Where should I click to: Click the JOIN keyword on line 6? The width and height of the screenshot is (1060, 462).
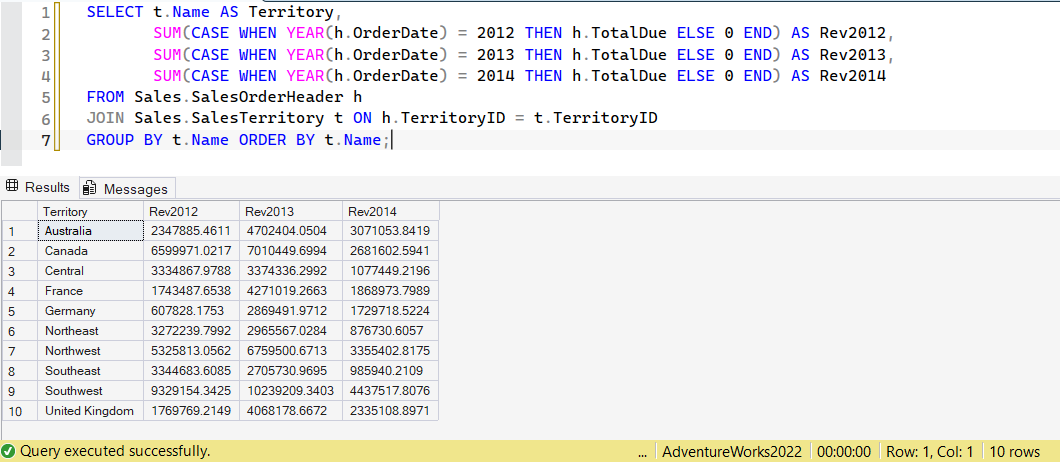coord(105,118)
